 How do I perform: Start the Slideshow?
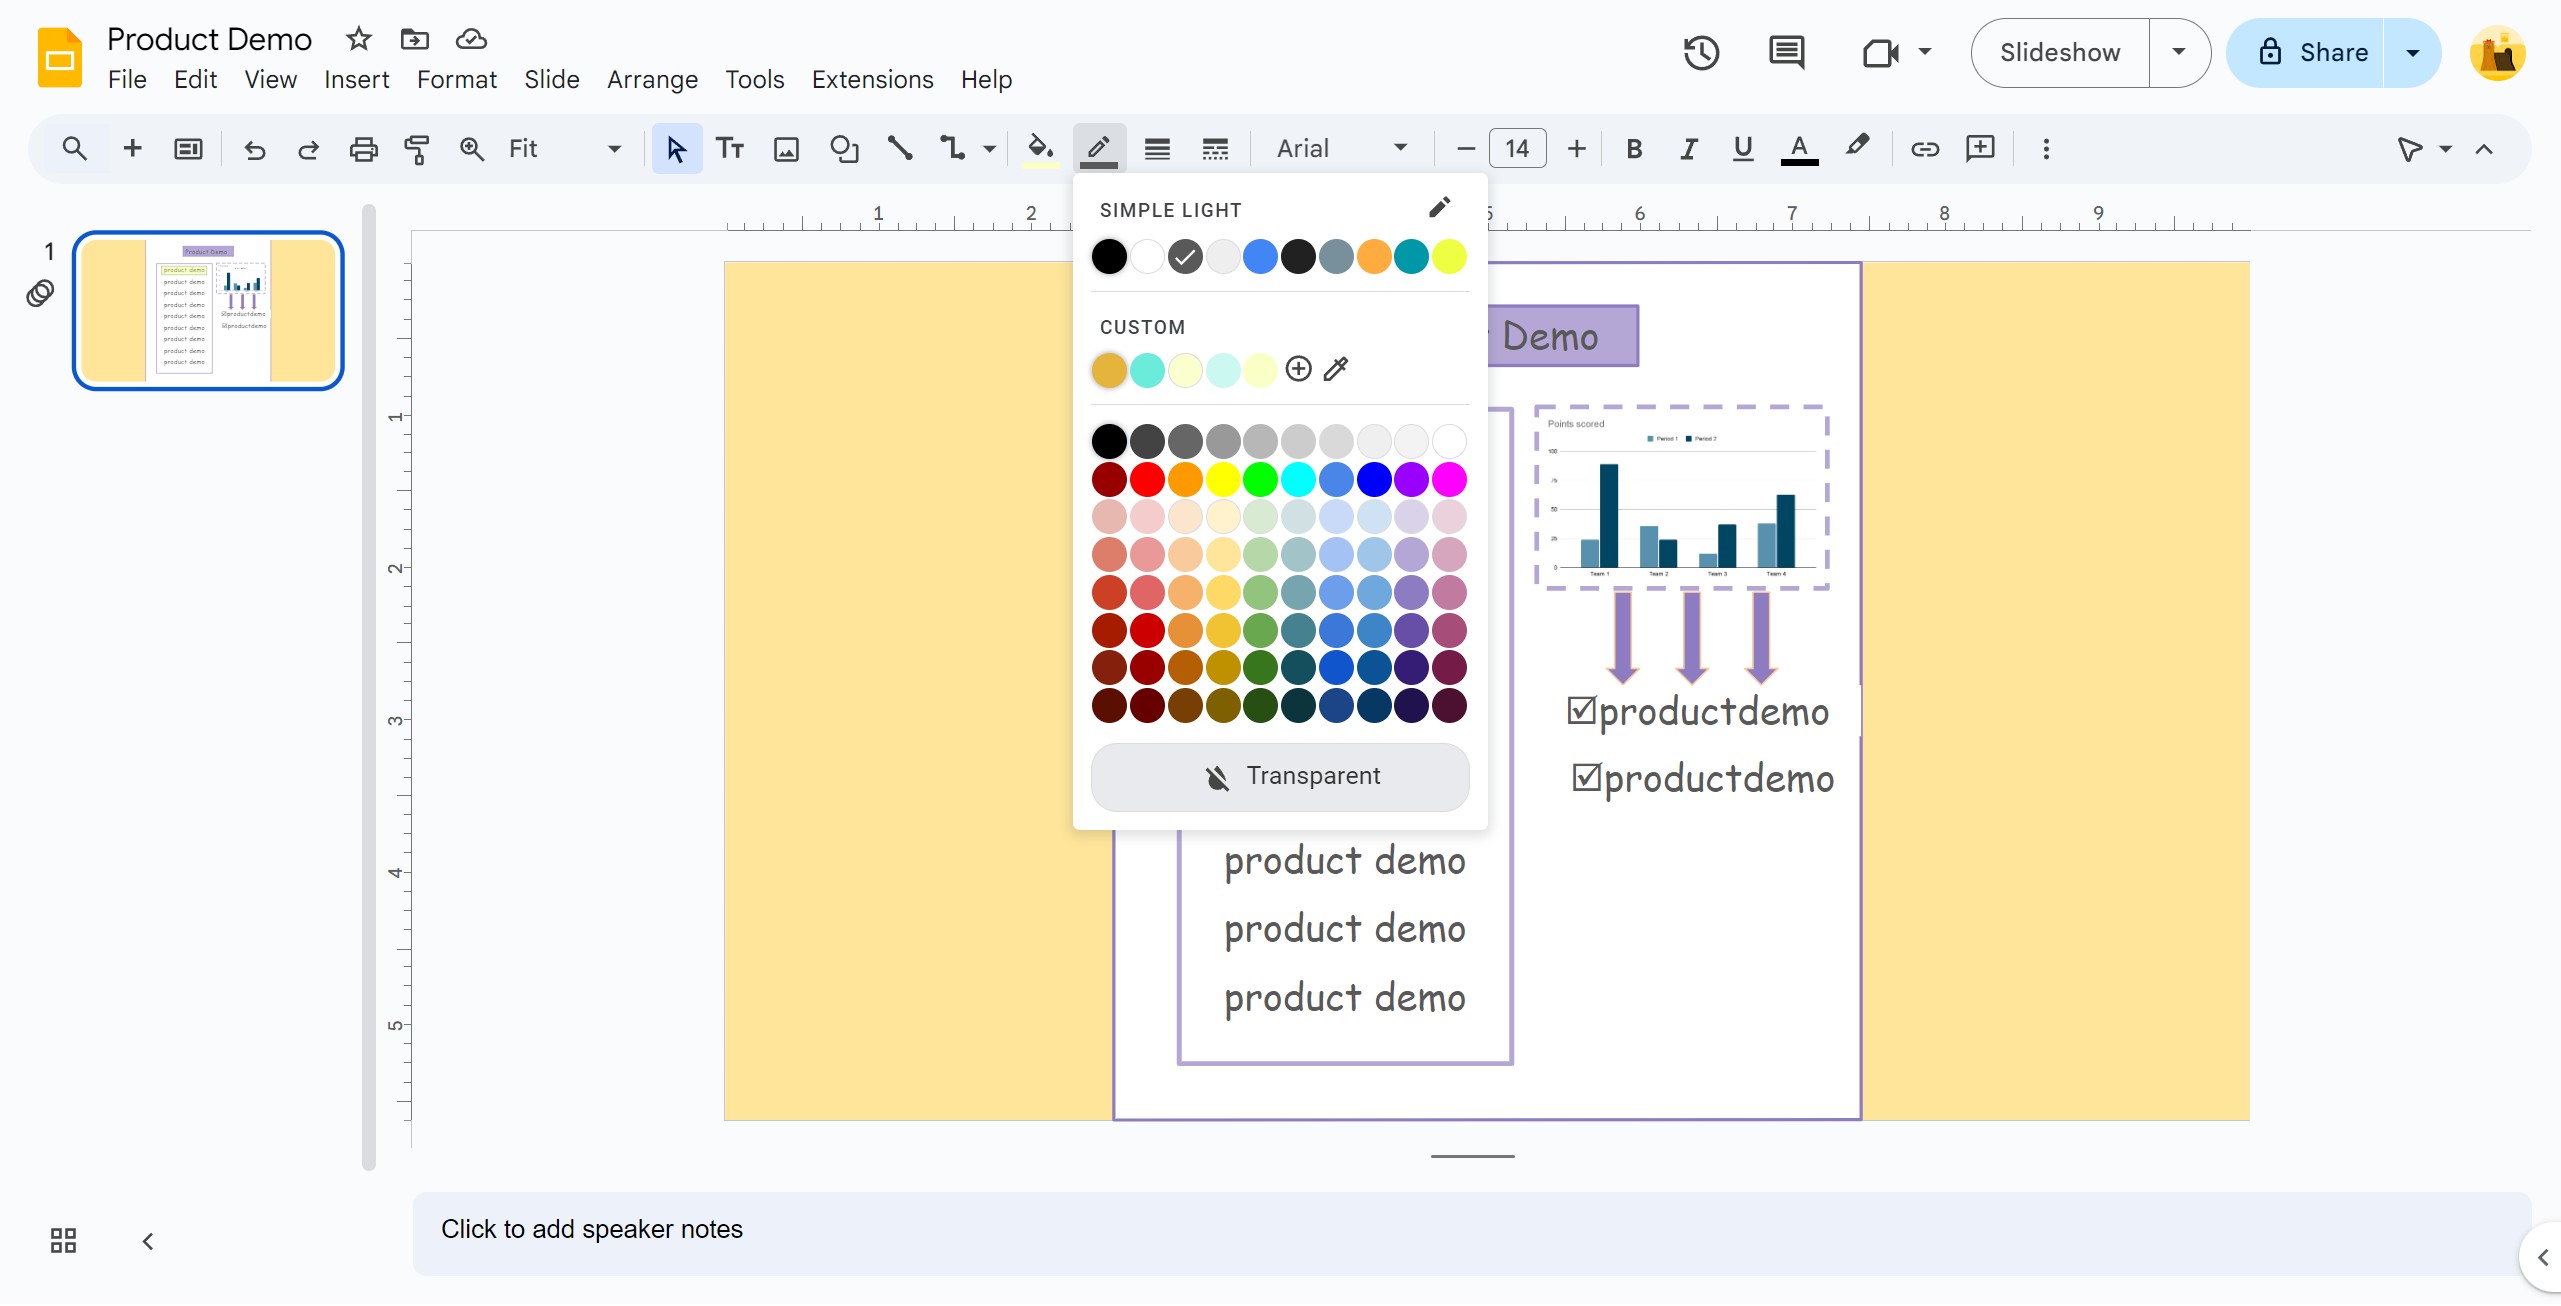(2060, 53)
